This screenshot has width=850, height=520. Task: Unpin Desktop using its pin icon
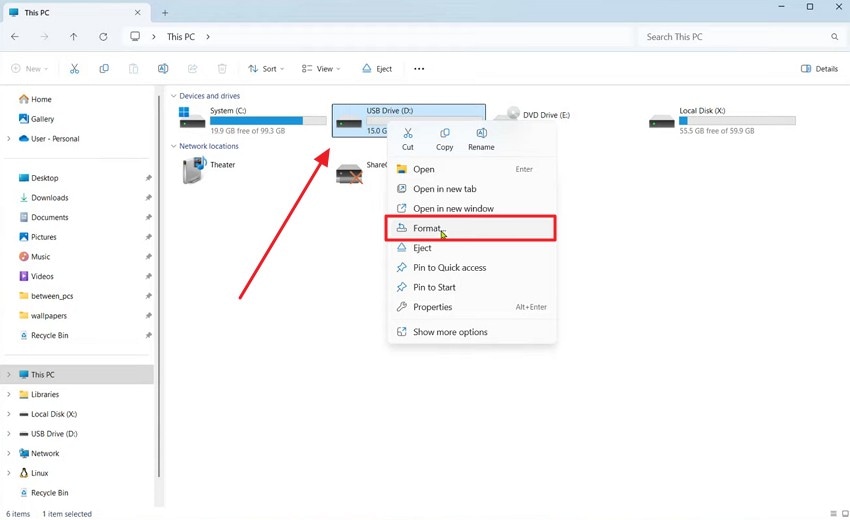point(149,178)
